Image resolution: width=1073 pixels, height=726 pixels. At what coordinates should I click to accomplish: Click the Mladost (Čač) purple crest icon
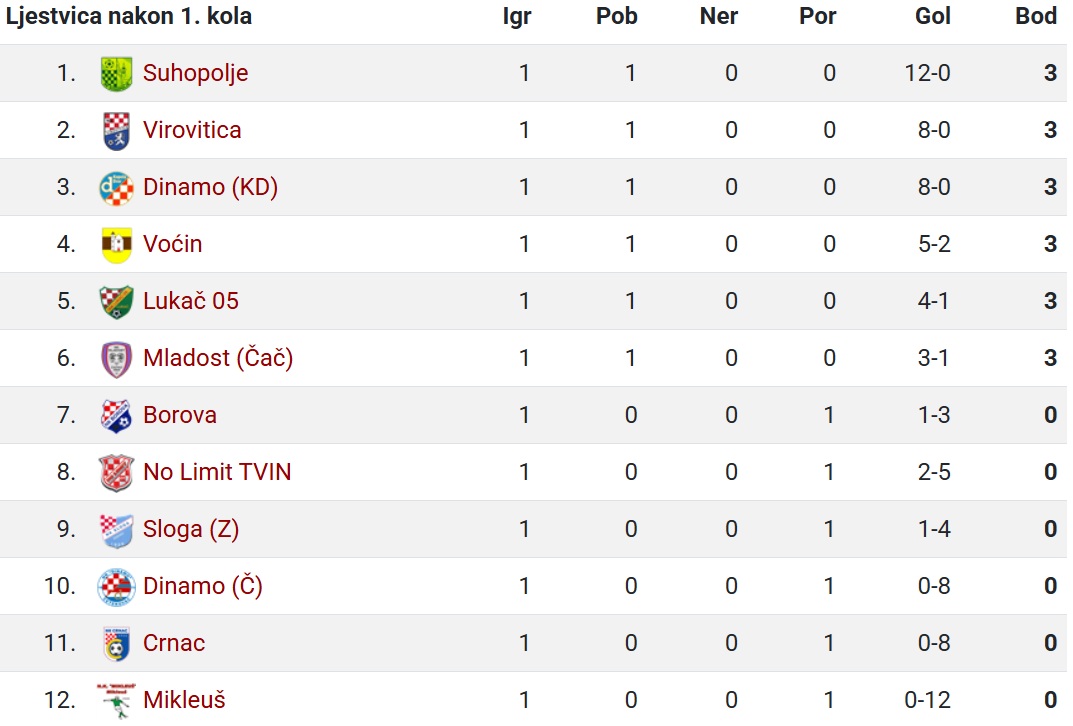[x=116, y=359]
